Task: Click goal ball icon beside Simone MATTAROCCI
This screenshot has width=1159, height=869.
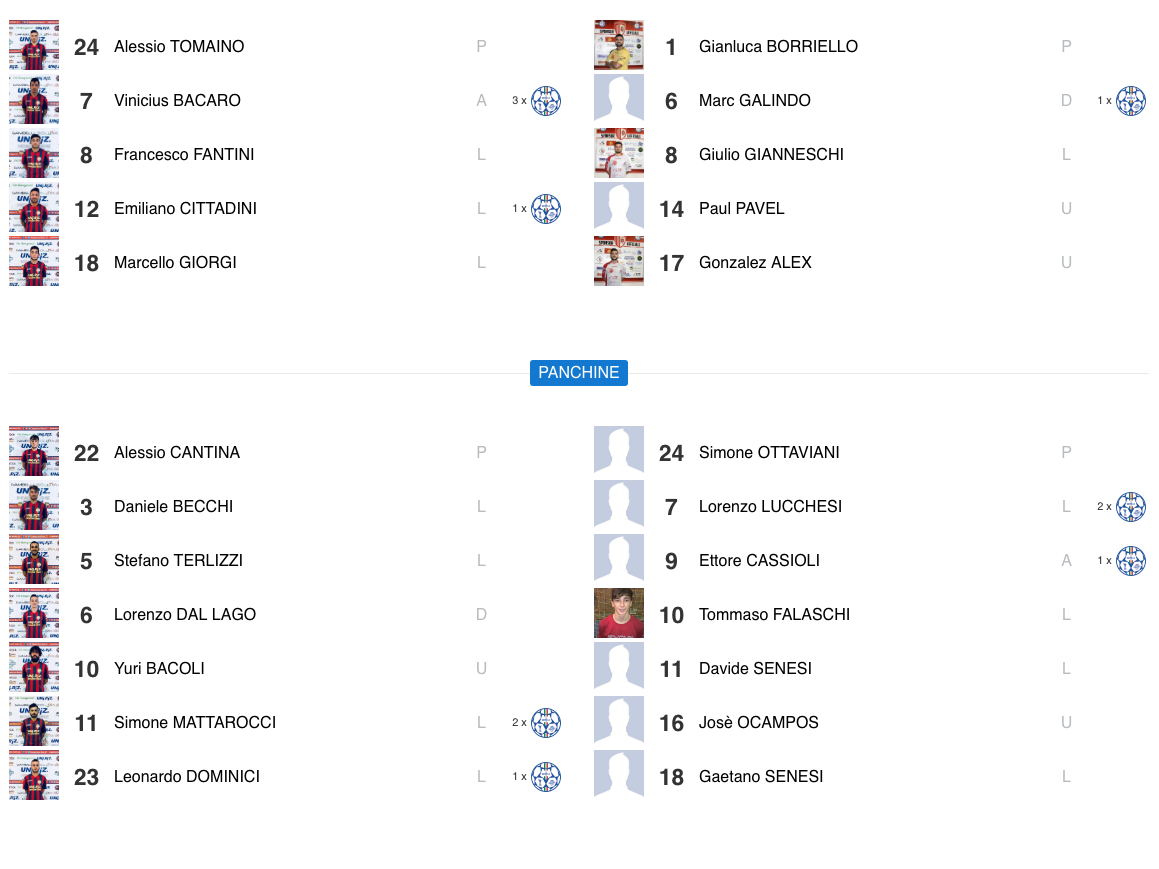Action: click(546, 723)
